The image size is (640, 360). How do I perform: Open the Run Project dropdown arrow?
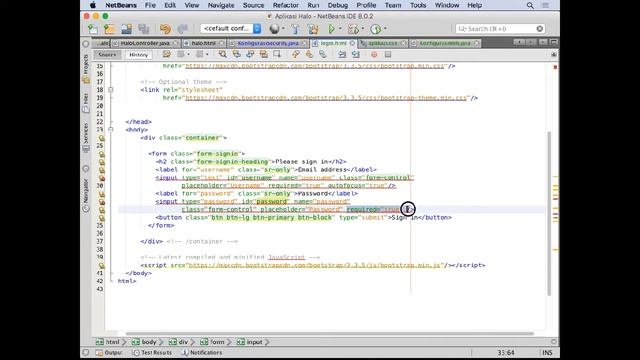coord(340,29)
